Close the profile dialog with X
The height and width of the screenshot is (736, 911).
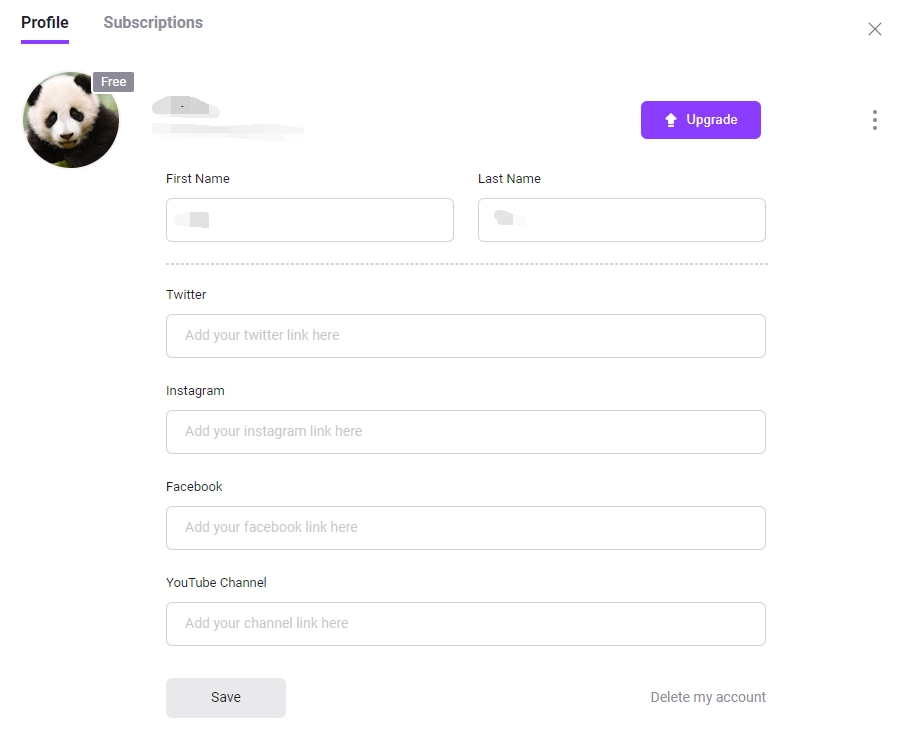[x=875, y=29]
